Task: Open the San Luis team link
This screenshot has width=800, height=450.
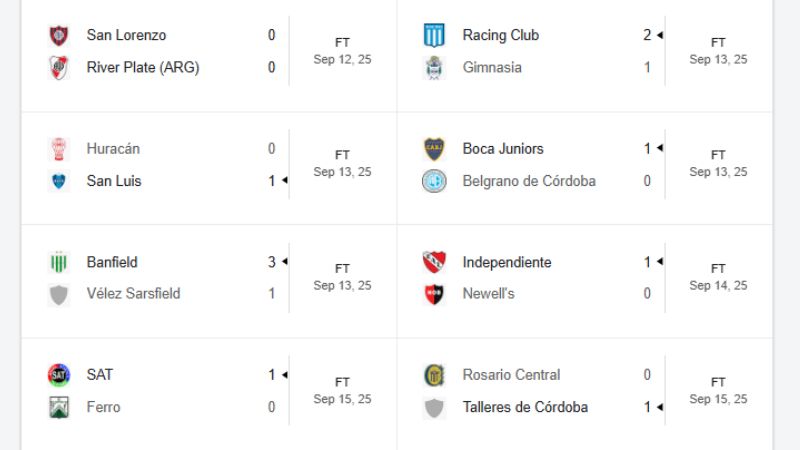Action: click(114, 181)
